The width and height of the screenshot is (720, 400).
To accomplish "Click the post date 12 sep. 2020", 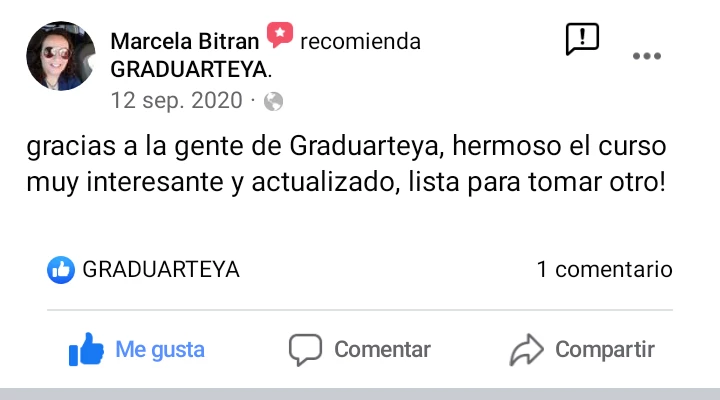I will click(176, 100).
